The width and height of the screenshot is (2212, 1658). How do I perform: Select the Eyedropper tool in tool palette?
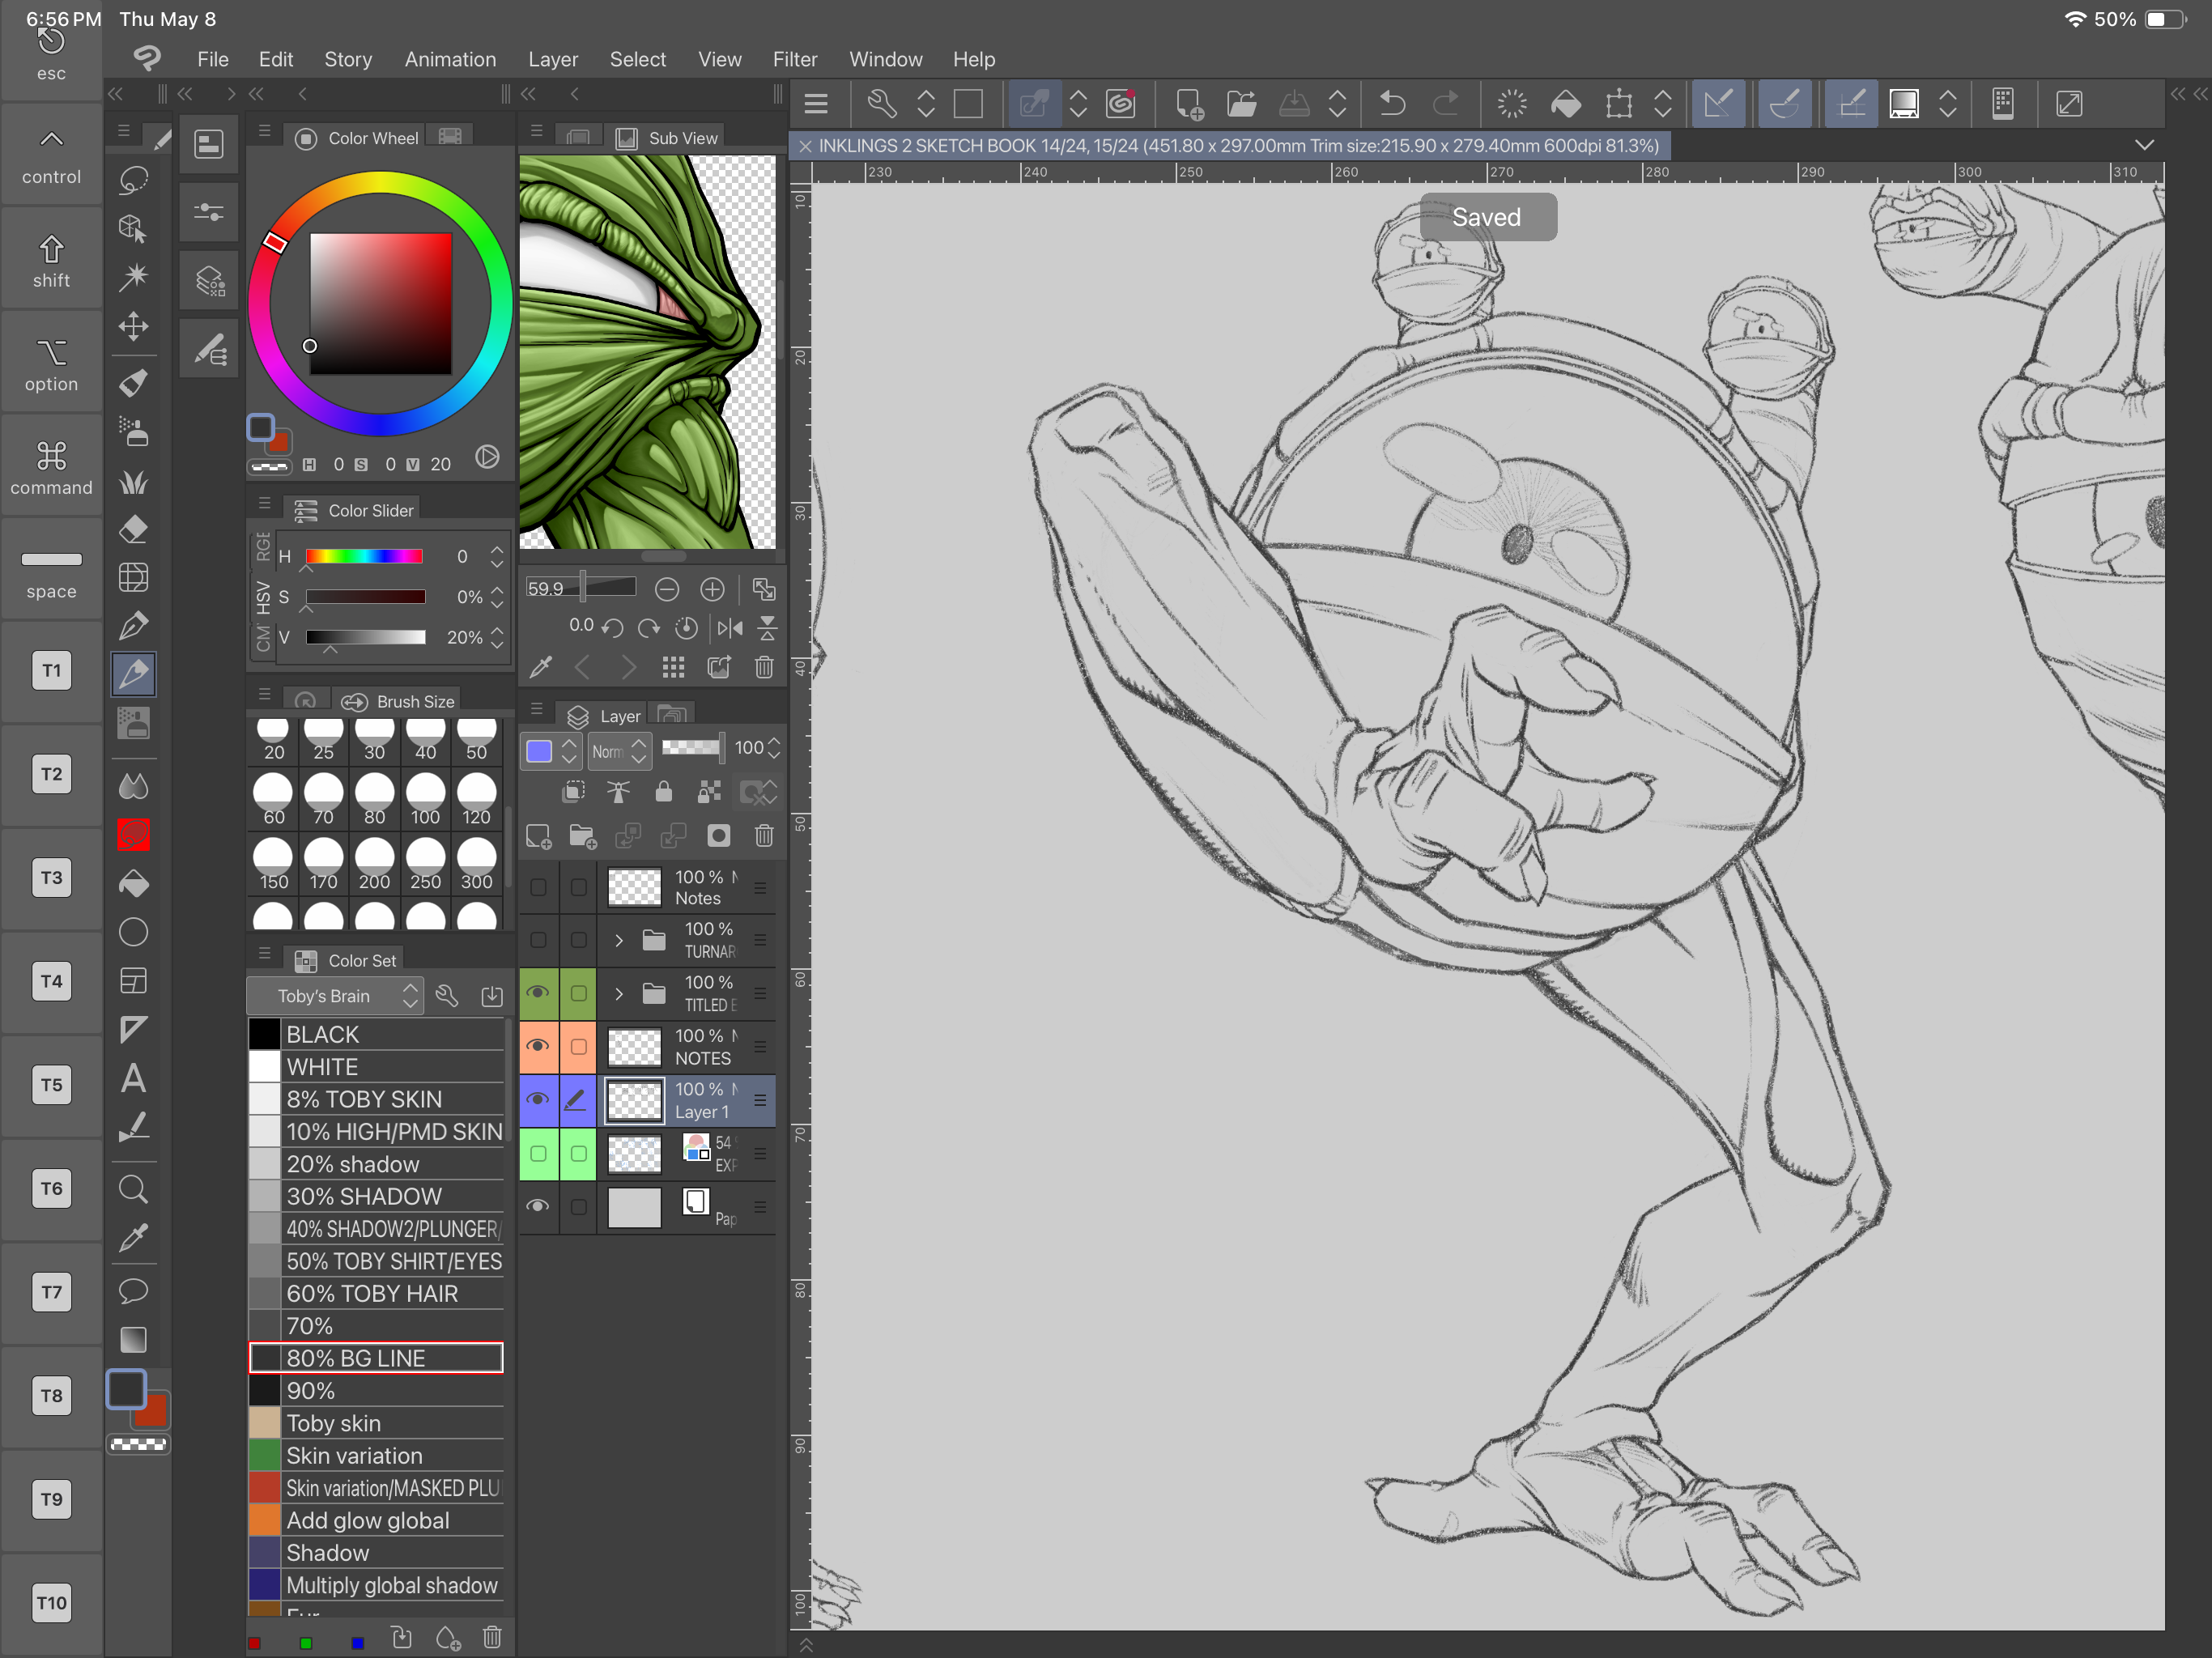[x=133, y=1239]
